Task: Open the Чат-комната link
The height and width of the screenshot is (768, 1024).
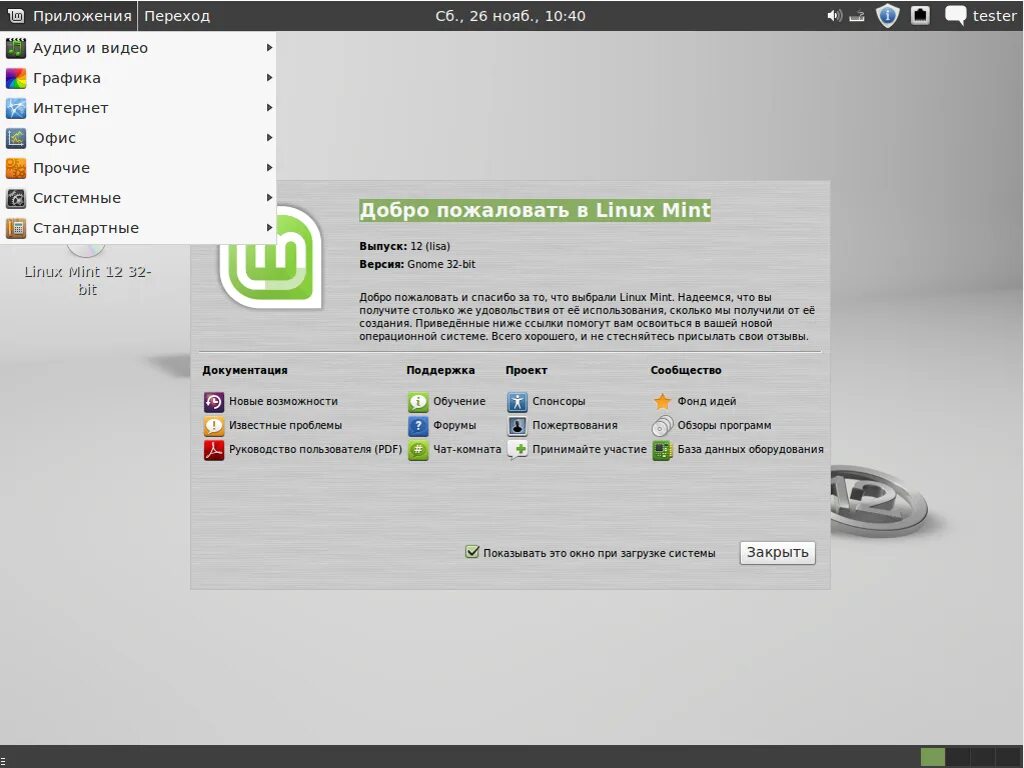Action: point(467,449)
